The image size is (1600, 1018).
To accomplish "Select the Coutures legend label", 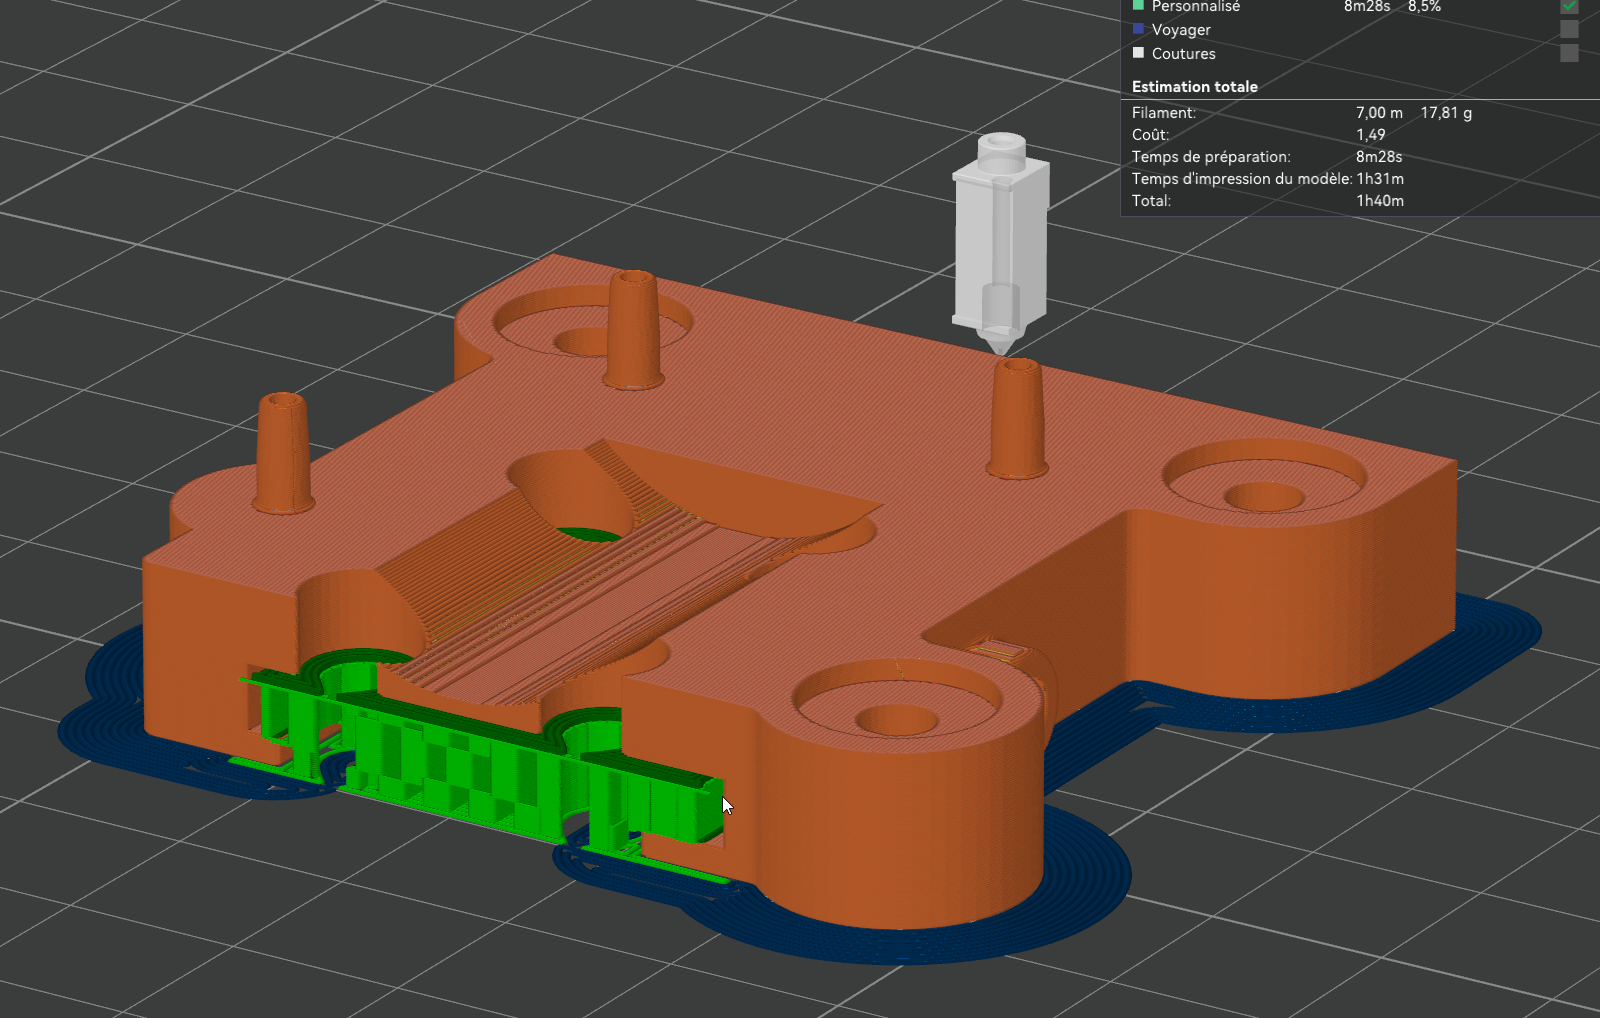I will 1184,54.
